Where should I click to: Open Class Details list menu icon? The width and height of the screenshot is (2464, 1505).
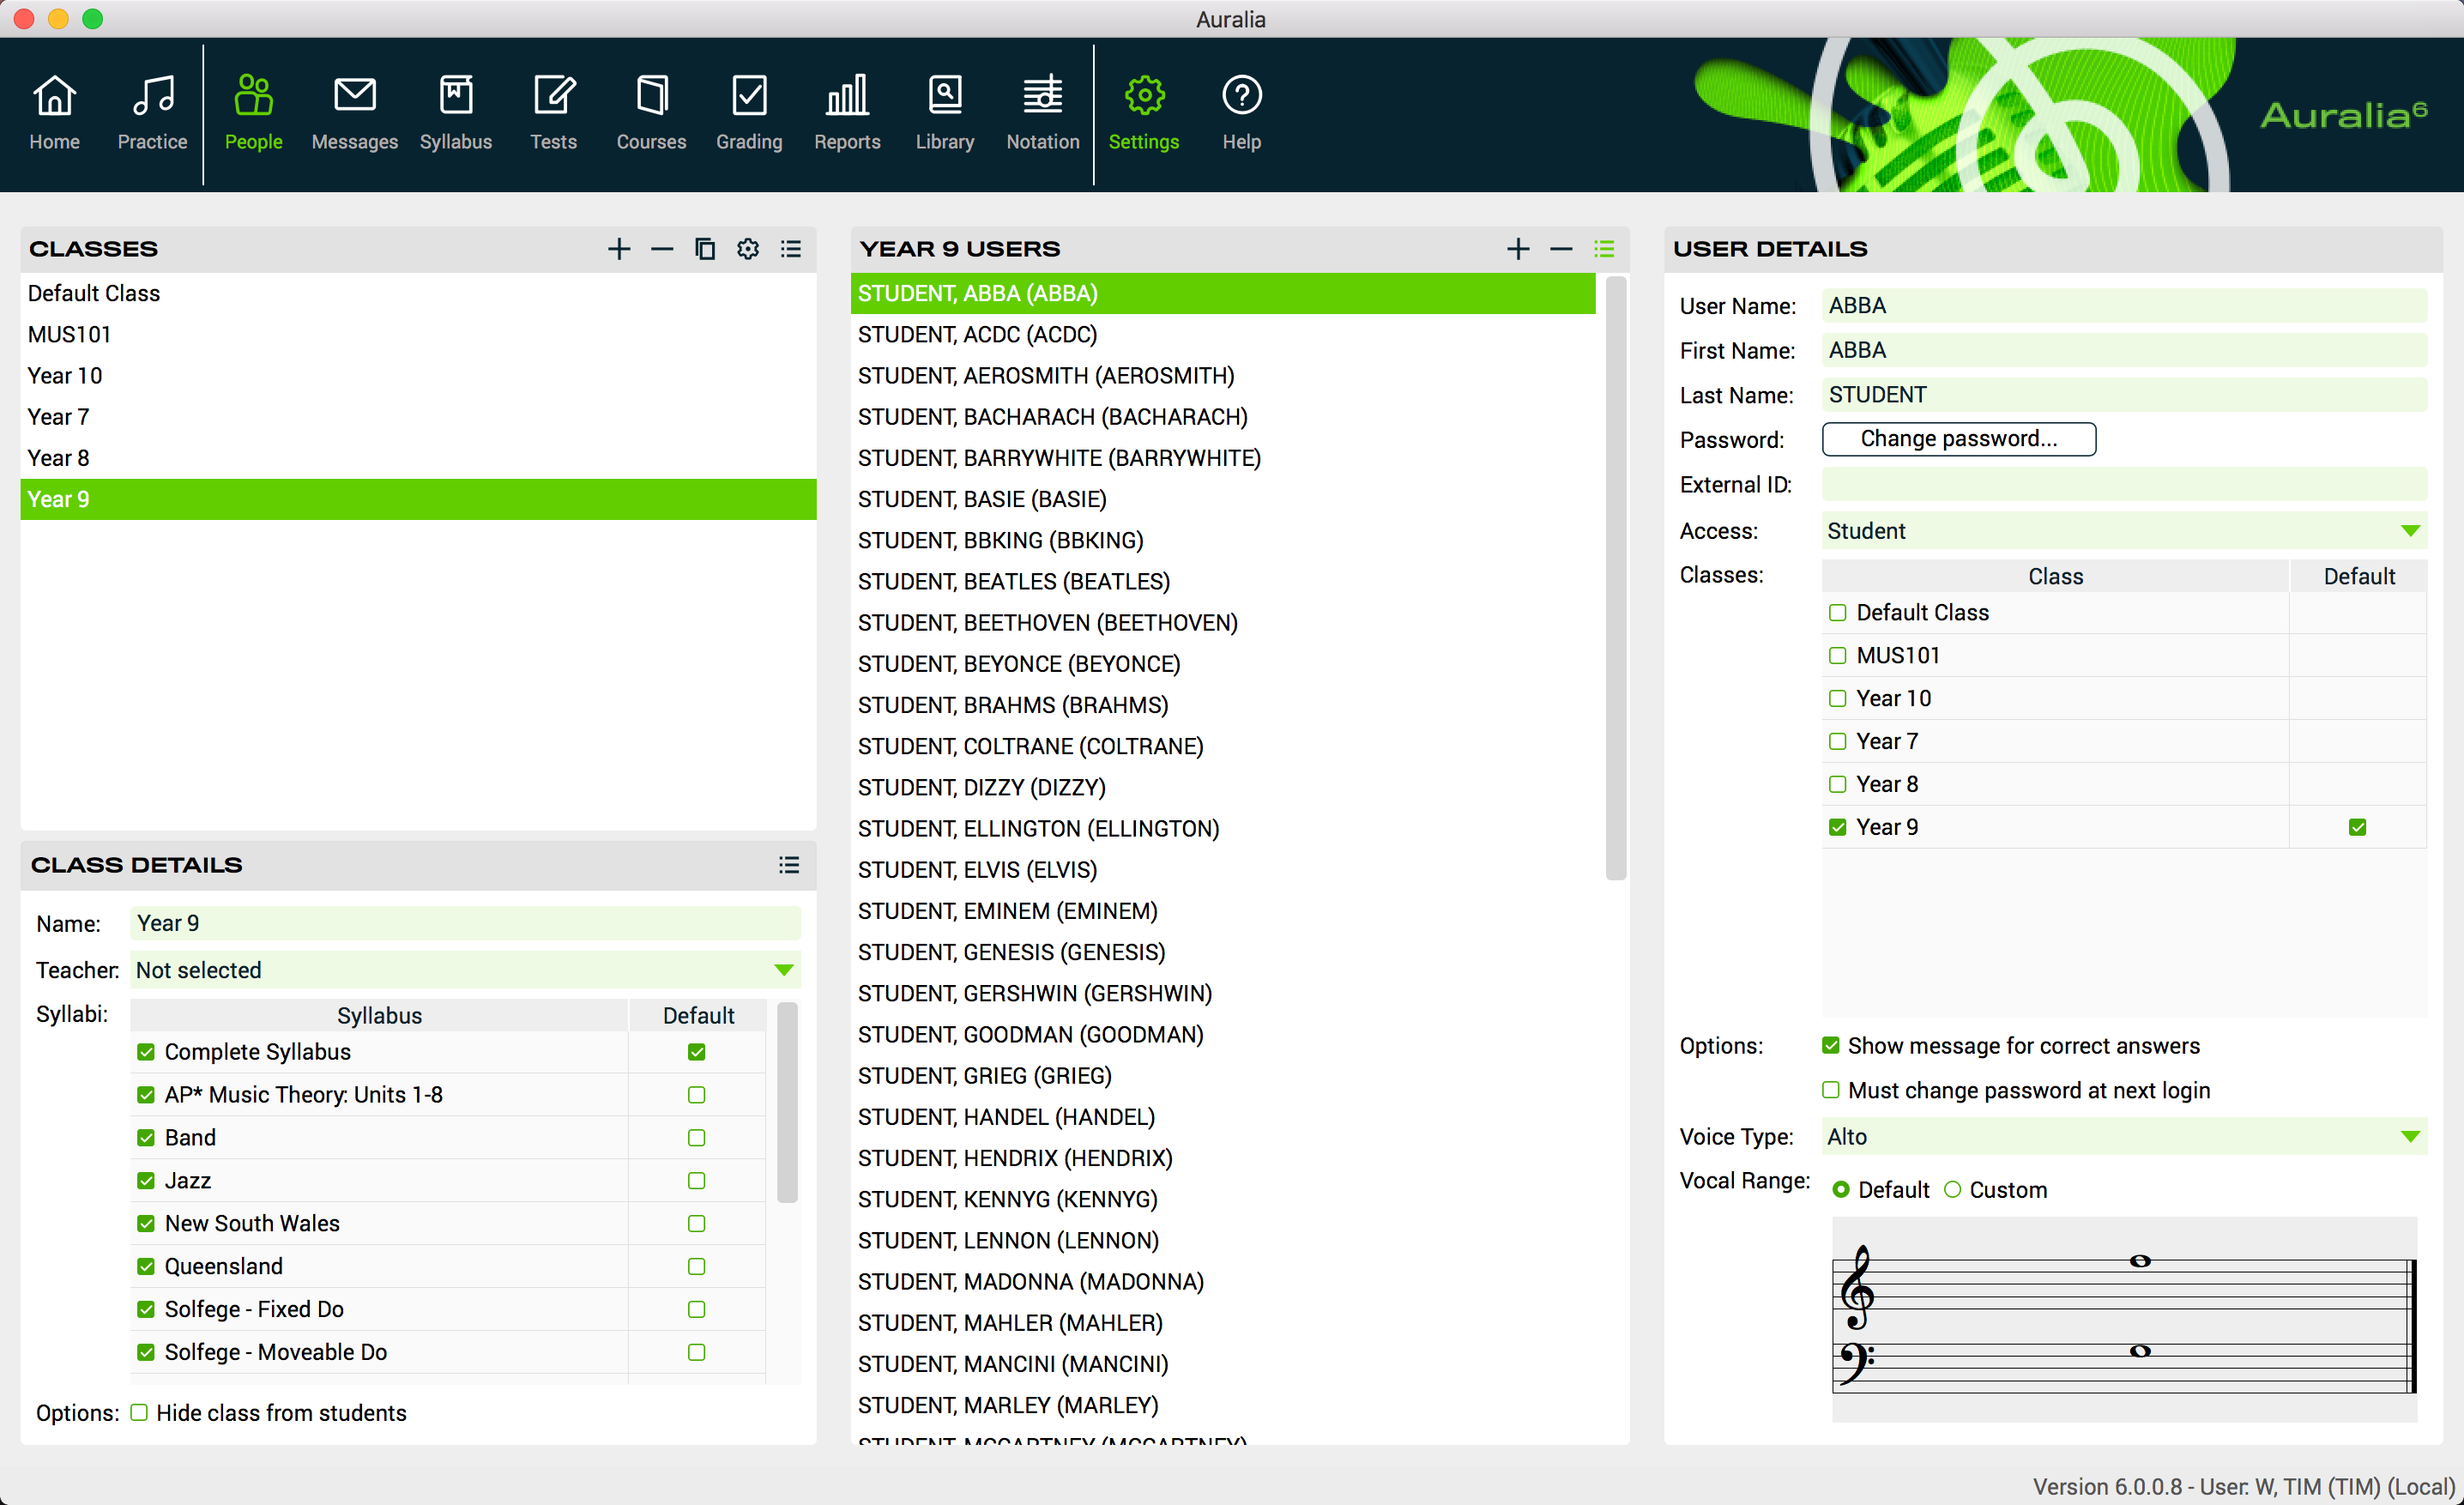coord(789,865)
